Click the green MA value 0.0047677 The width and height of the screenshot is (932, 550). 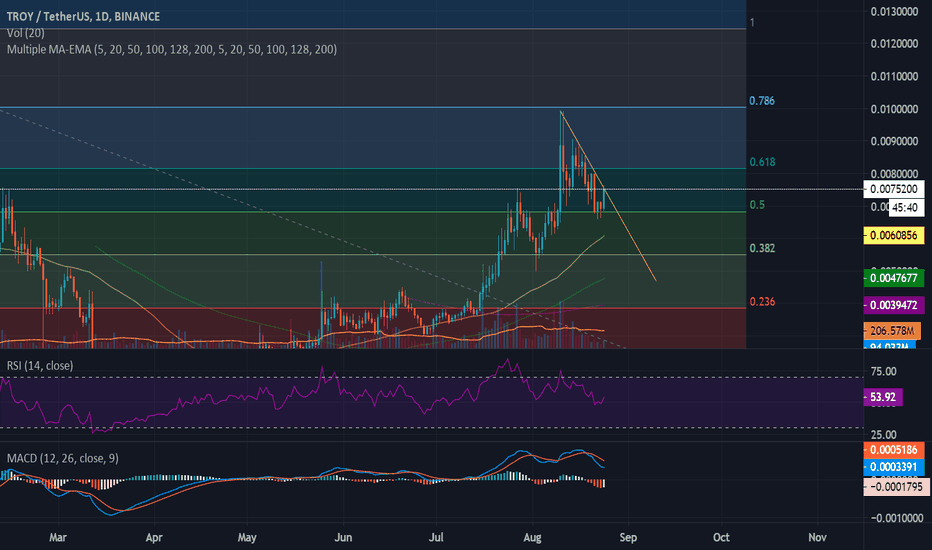coord(894,278)
